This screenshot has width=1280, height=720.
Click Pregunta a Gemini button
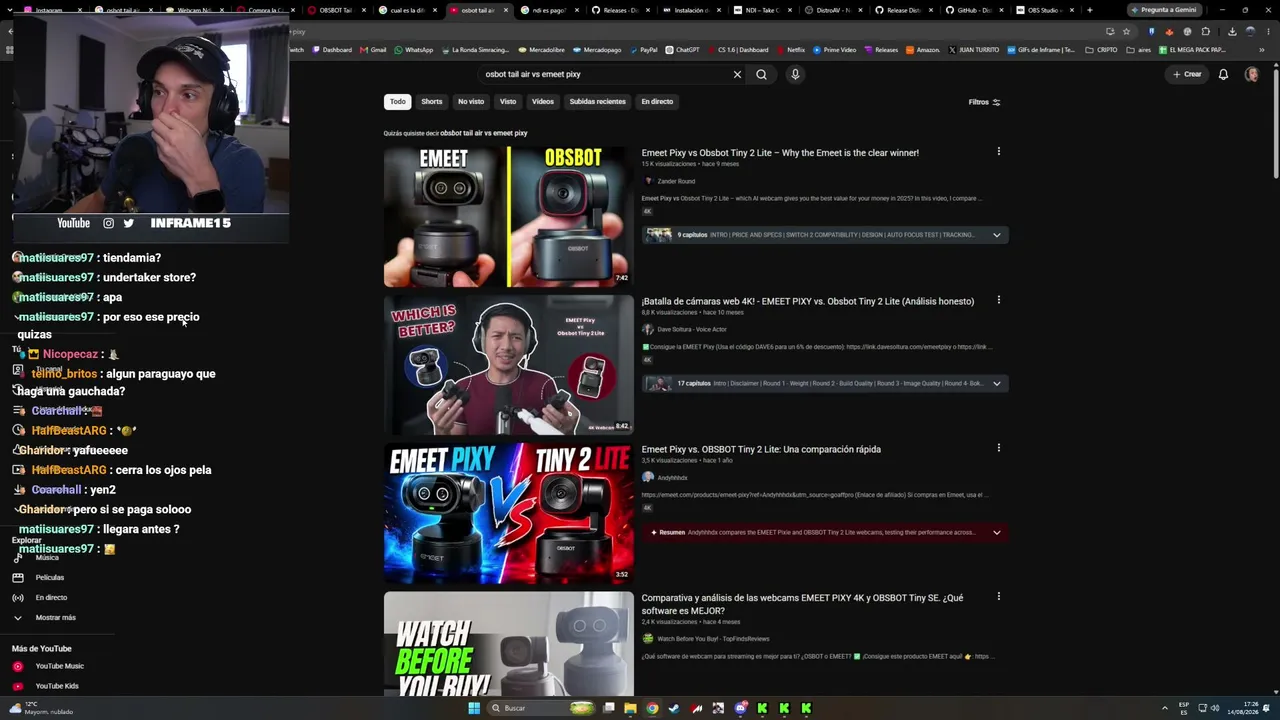[1164, 10]
